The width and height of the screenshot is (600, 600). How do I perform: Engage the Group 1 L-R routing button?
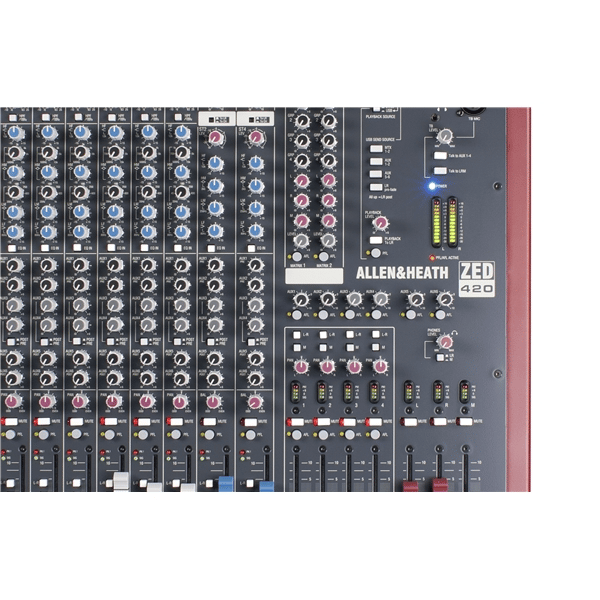(297, 335)
